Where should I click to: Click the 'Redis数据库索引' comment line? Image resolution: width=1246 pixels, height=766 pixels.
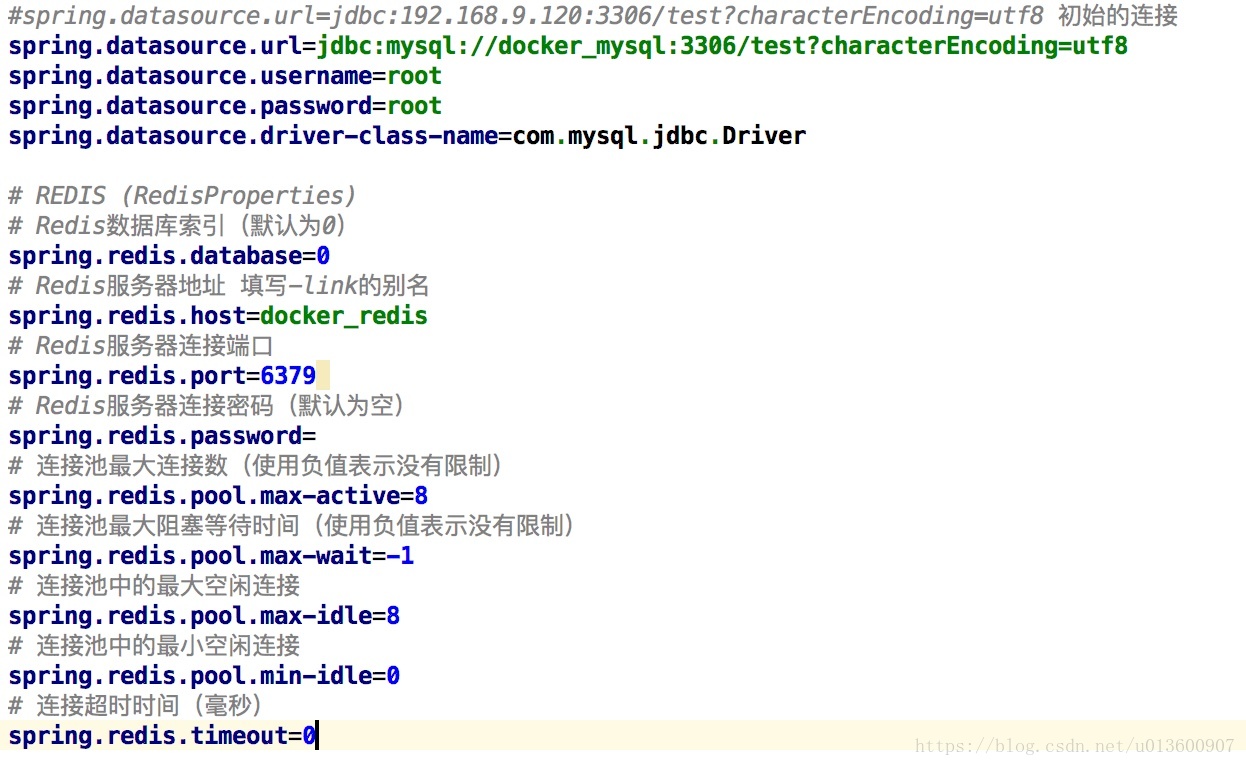[x=178, y=225]
